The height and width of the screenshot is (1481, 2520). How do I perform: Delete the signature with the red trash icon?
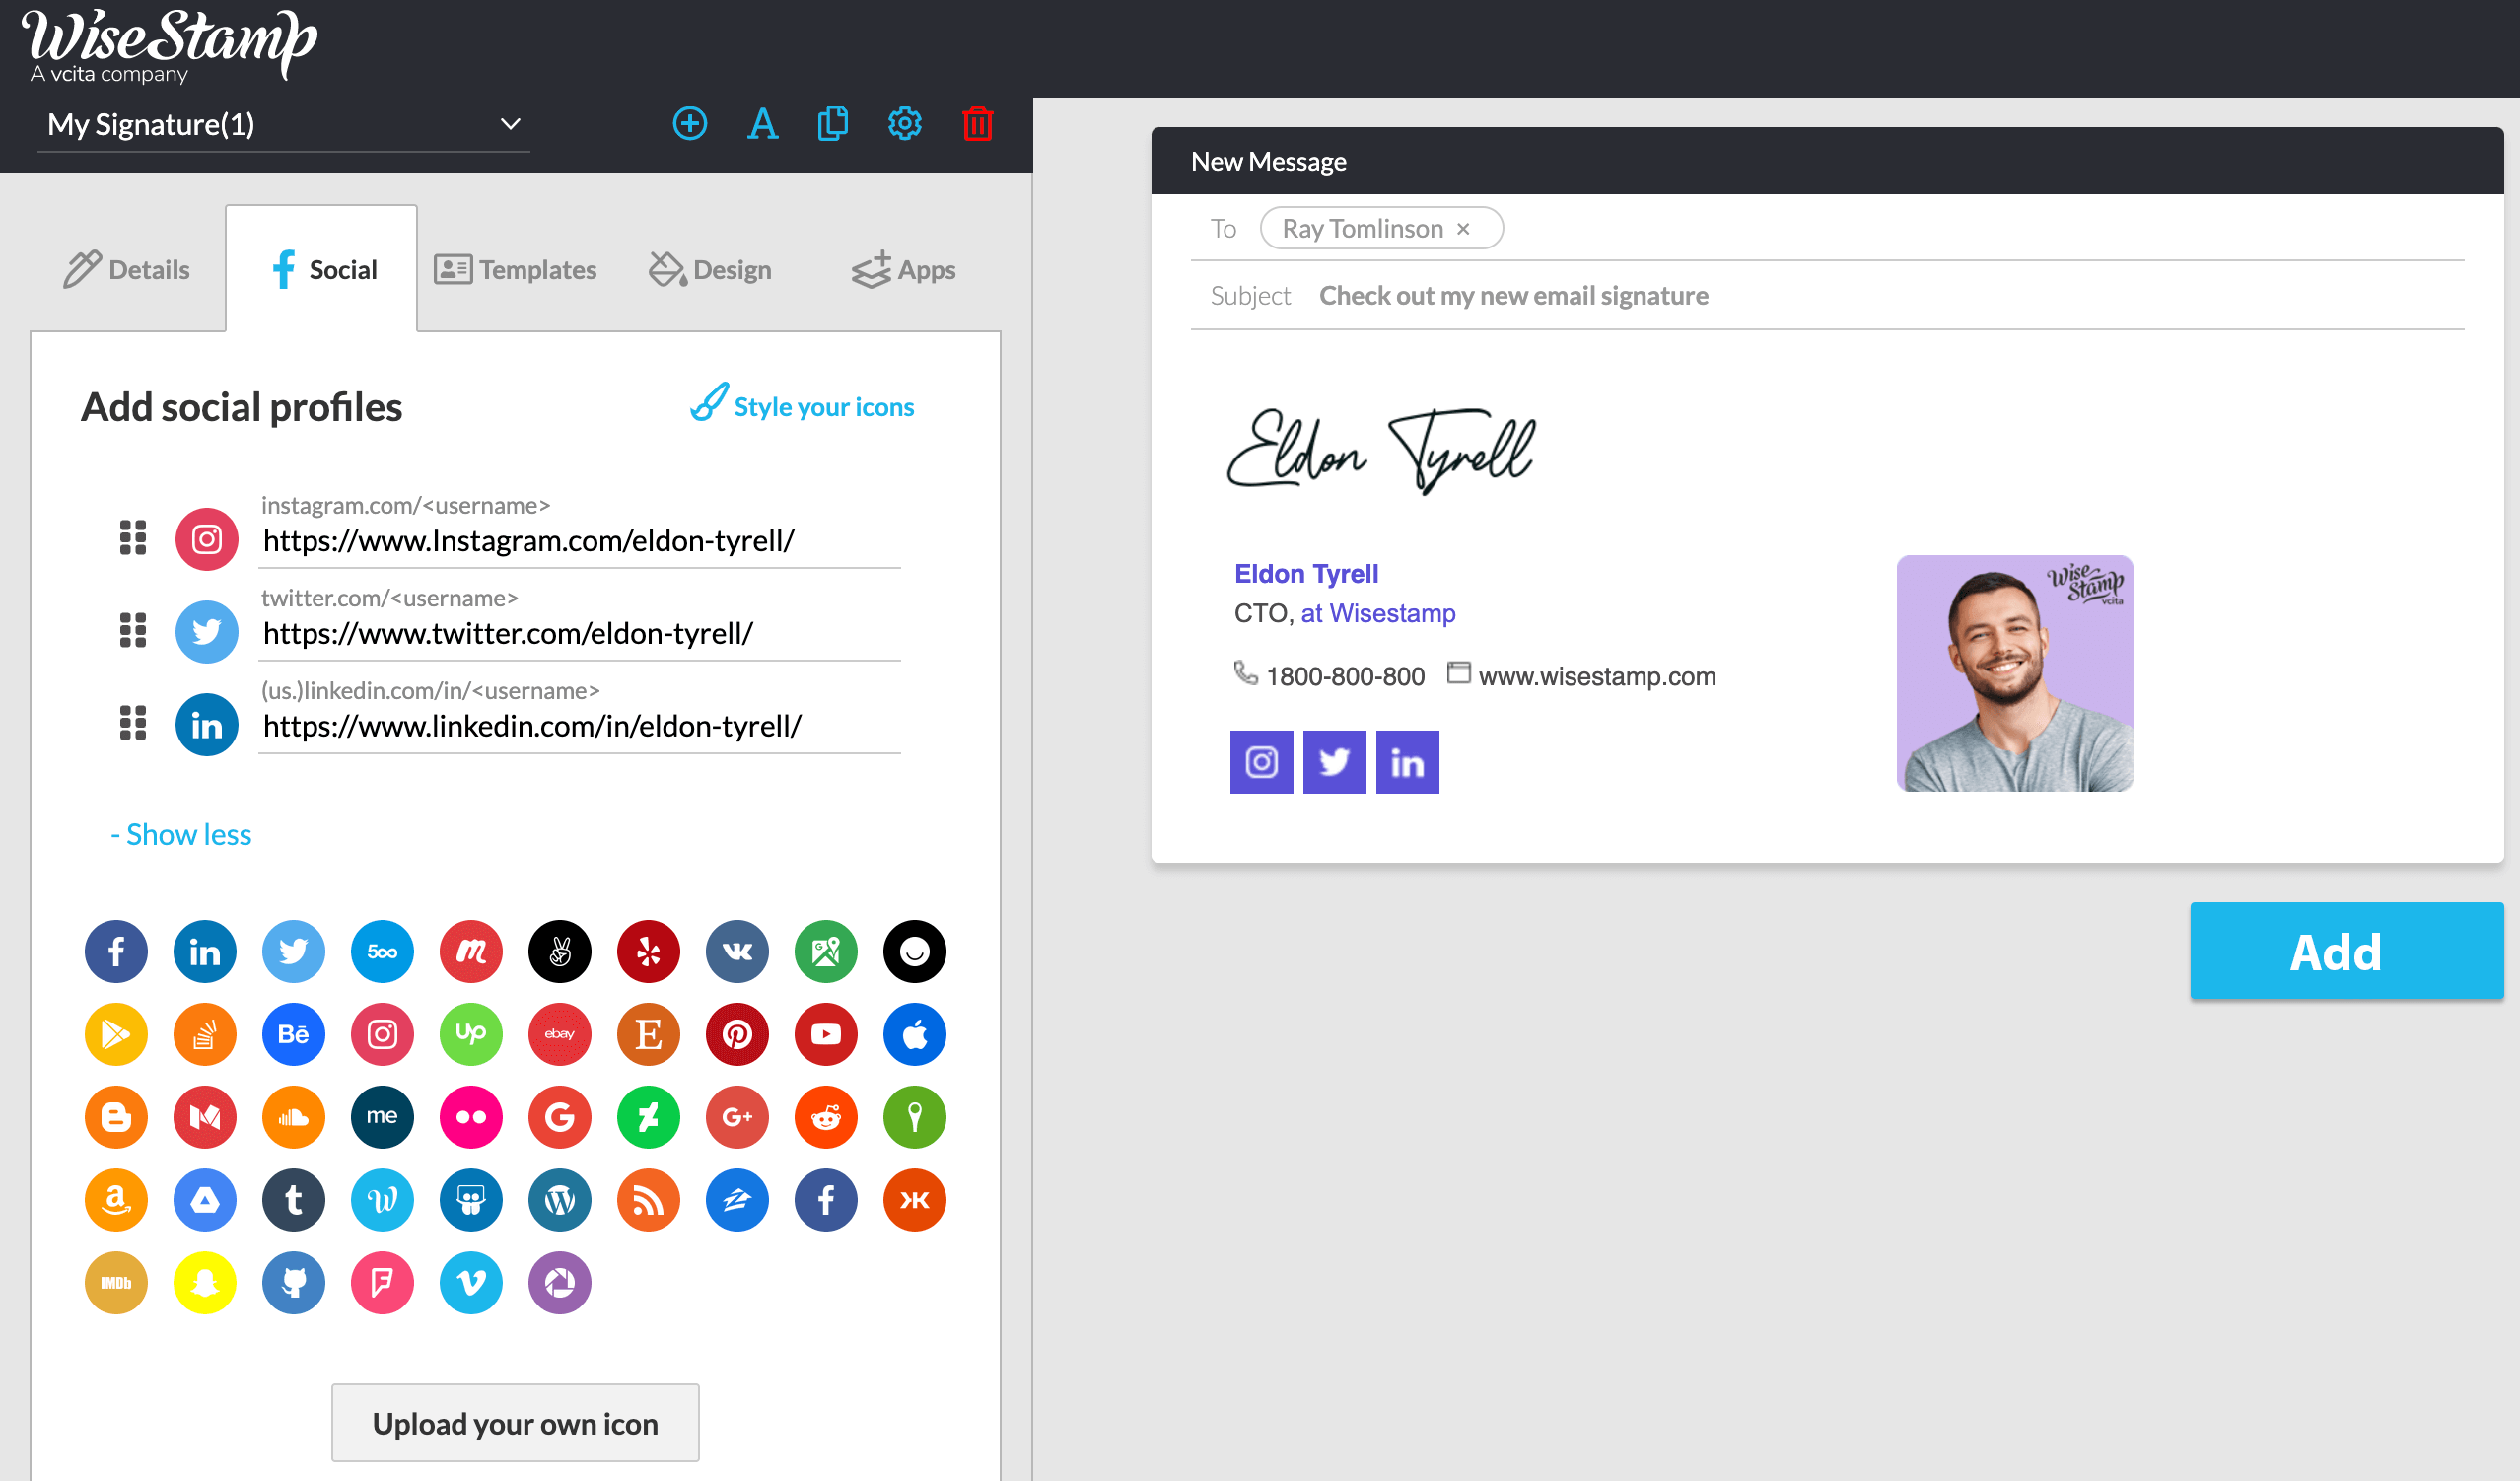tap(977, 124)
